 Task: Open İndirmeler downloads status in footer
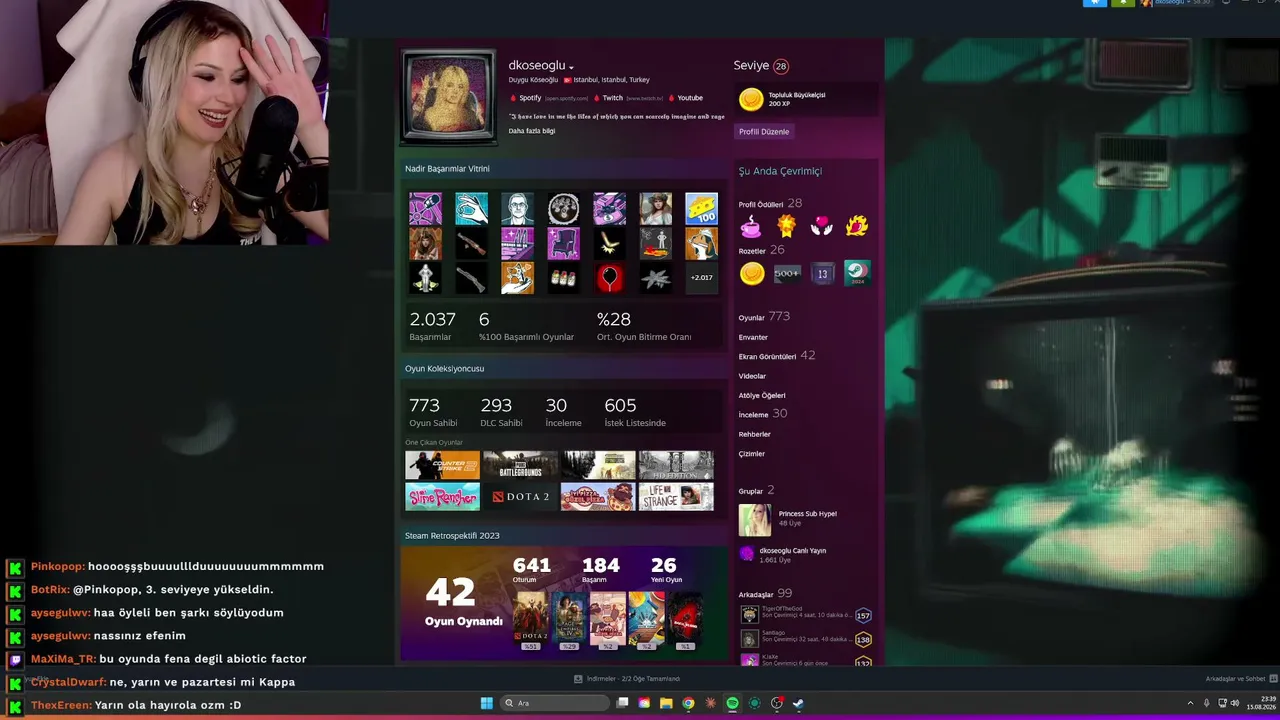click(633, 679)
